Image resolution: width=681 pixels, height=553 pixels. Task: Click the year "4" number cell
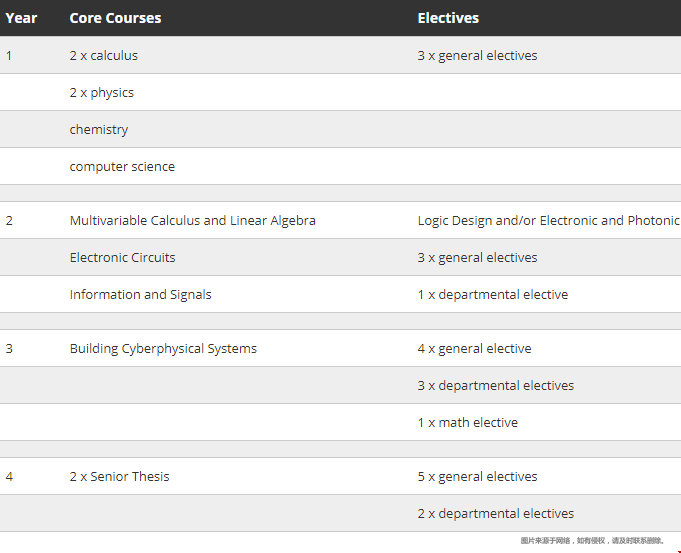click(10, 477)
